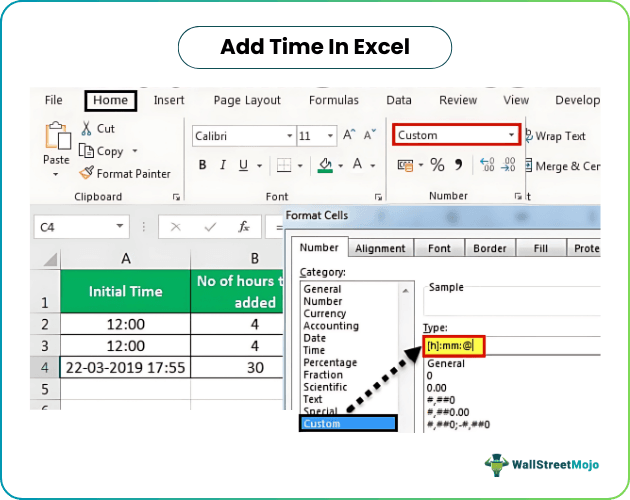Open the Formulas tab
The height and width of the screenshot is (500, 630).
[333, 100]
